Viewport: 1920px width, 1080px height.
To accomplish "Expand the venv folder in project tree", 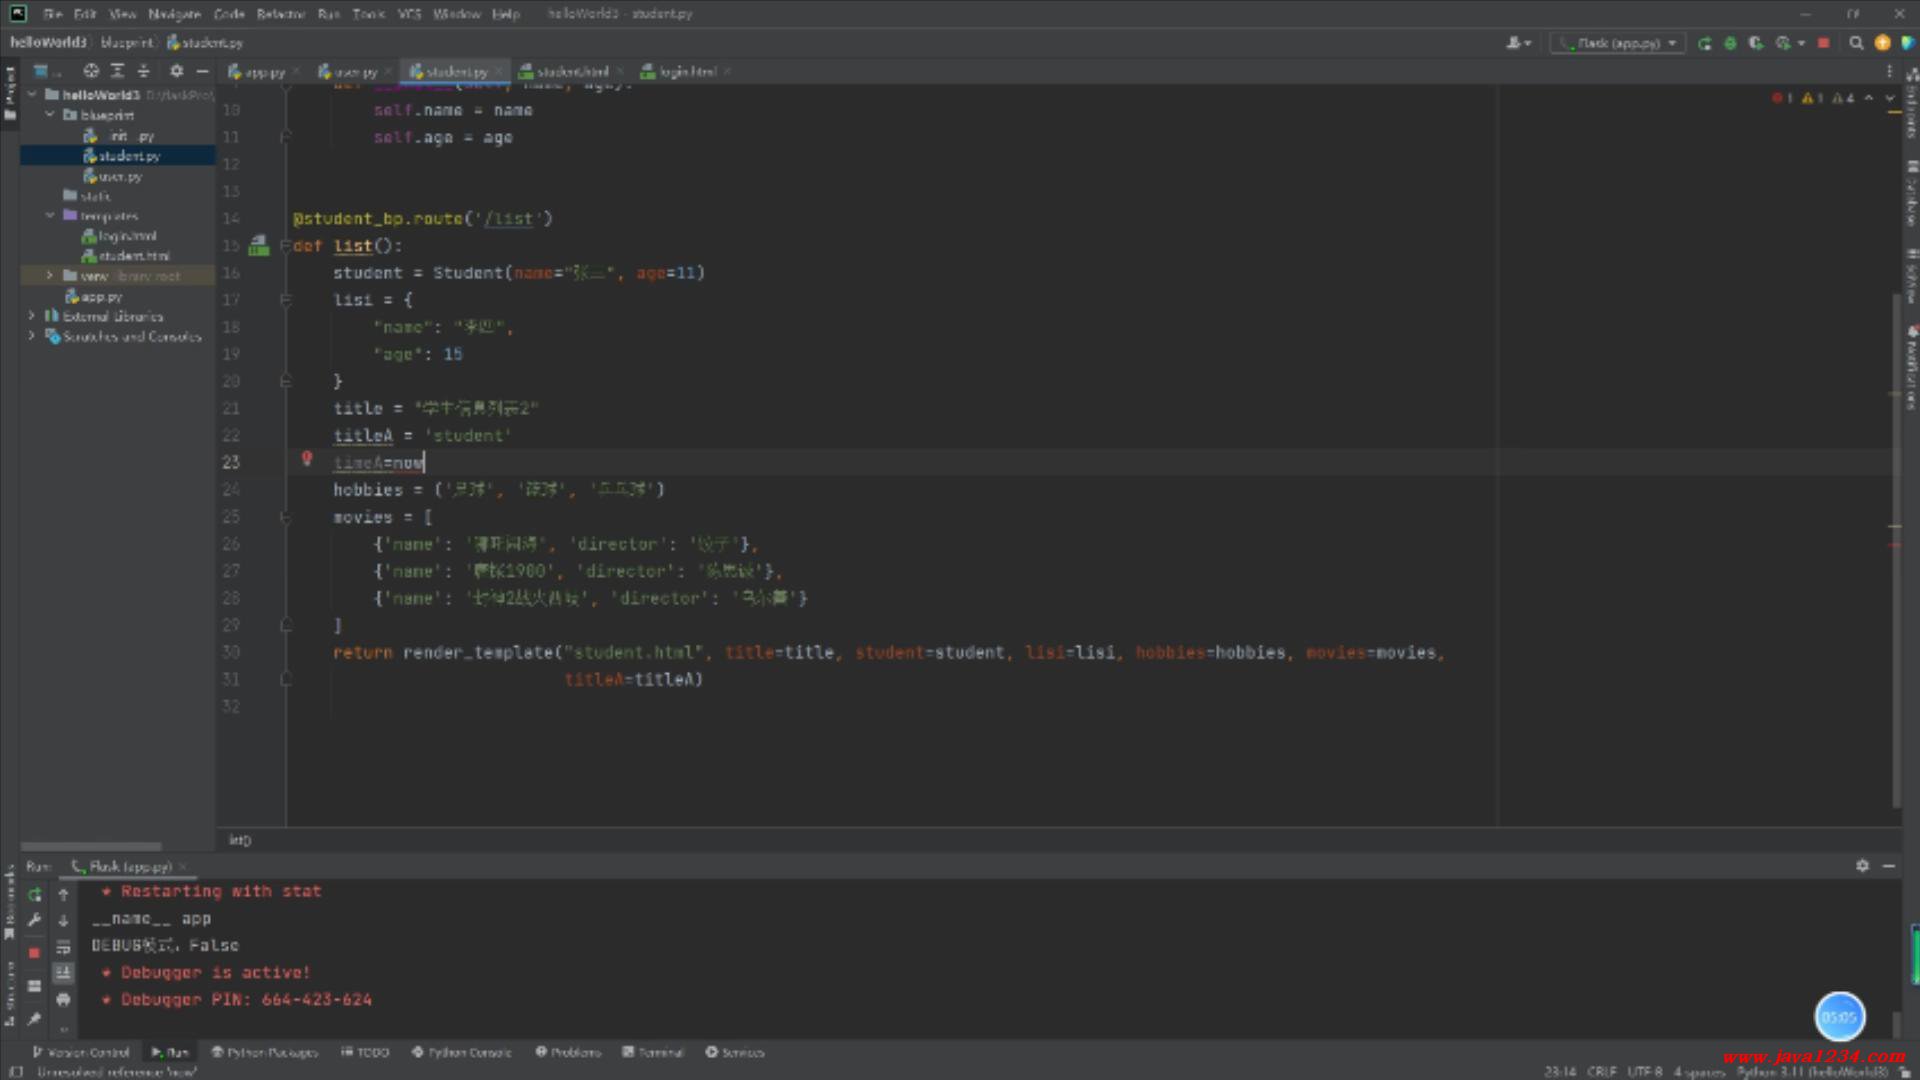I will point(49,275).
